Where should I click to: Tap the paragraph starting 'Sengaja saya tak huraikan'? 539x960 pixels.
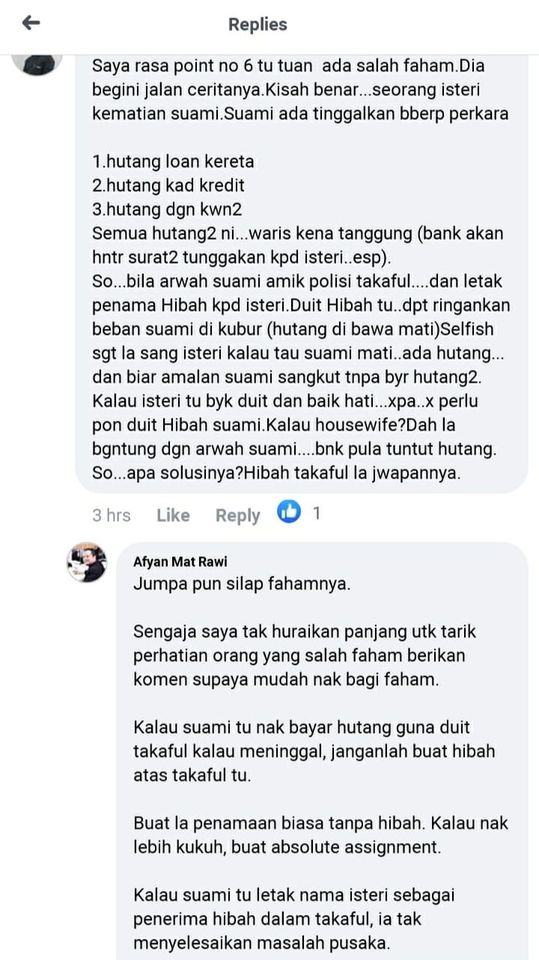[305, 655]
